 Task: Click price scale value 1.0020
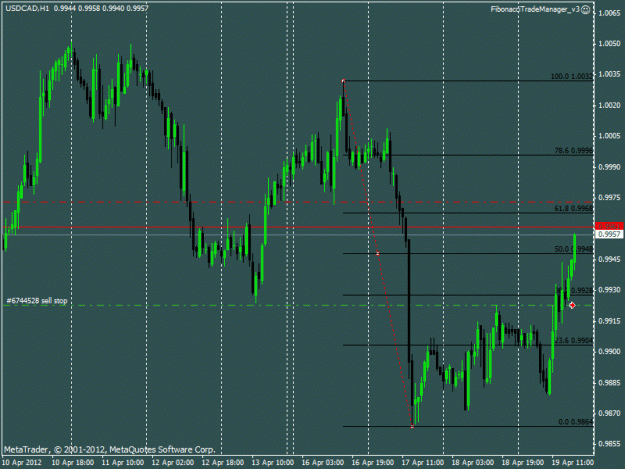pos(609,105)
